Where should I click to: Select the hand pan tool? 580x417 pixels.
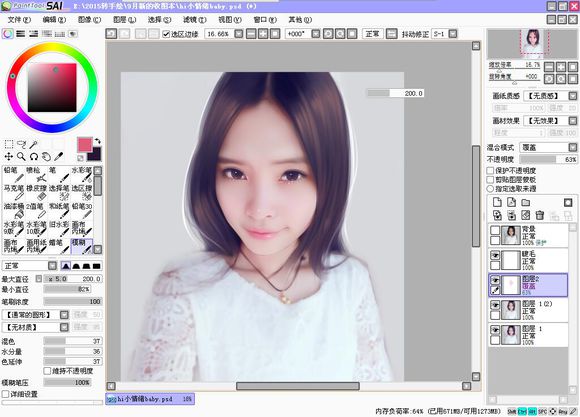tap(46, 157)
